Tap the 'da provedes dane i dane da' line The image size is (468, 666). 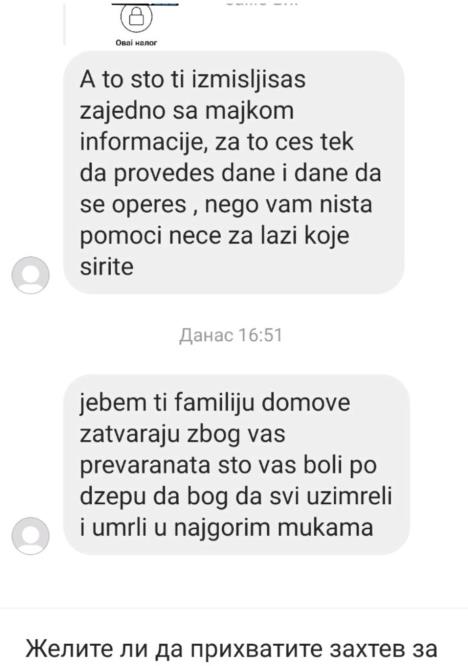click(231, 173)
